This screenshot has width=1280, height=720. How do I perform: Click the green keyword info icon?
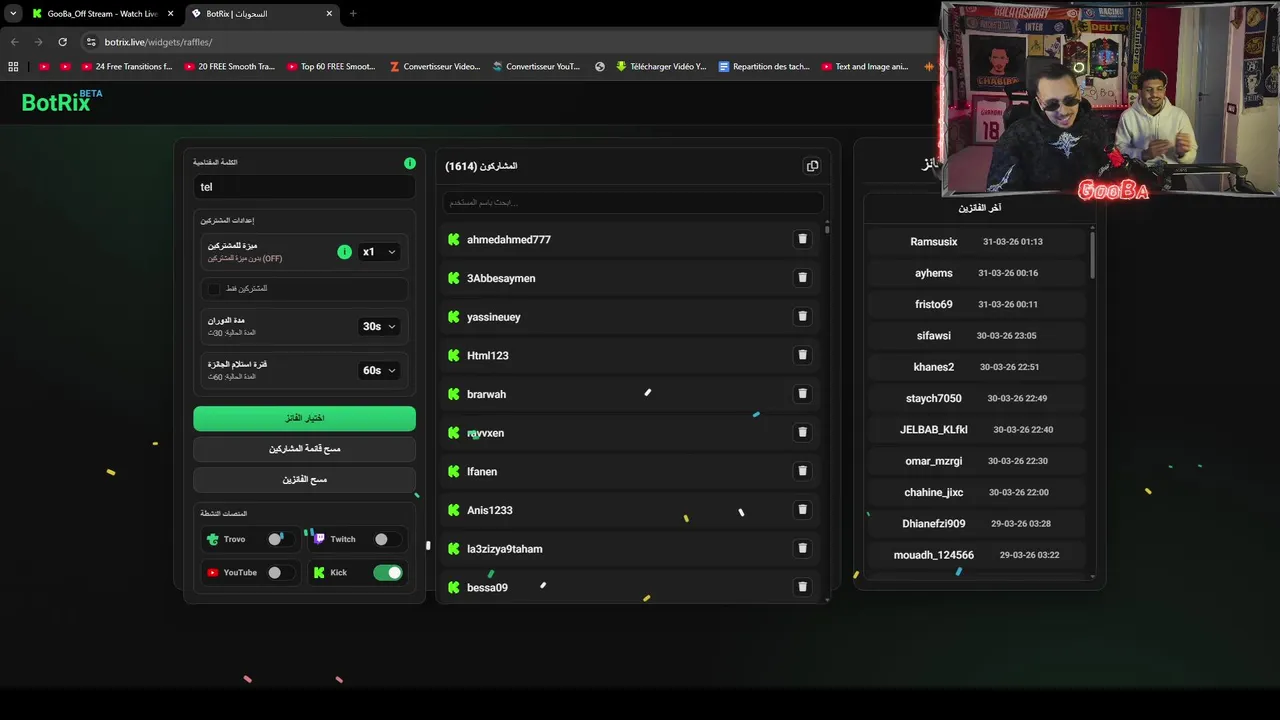409,163
